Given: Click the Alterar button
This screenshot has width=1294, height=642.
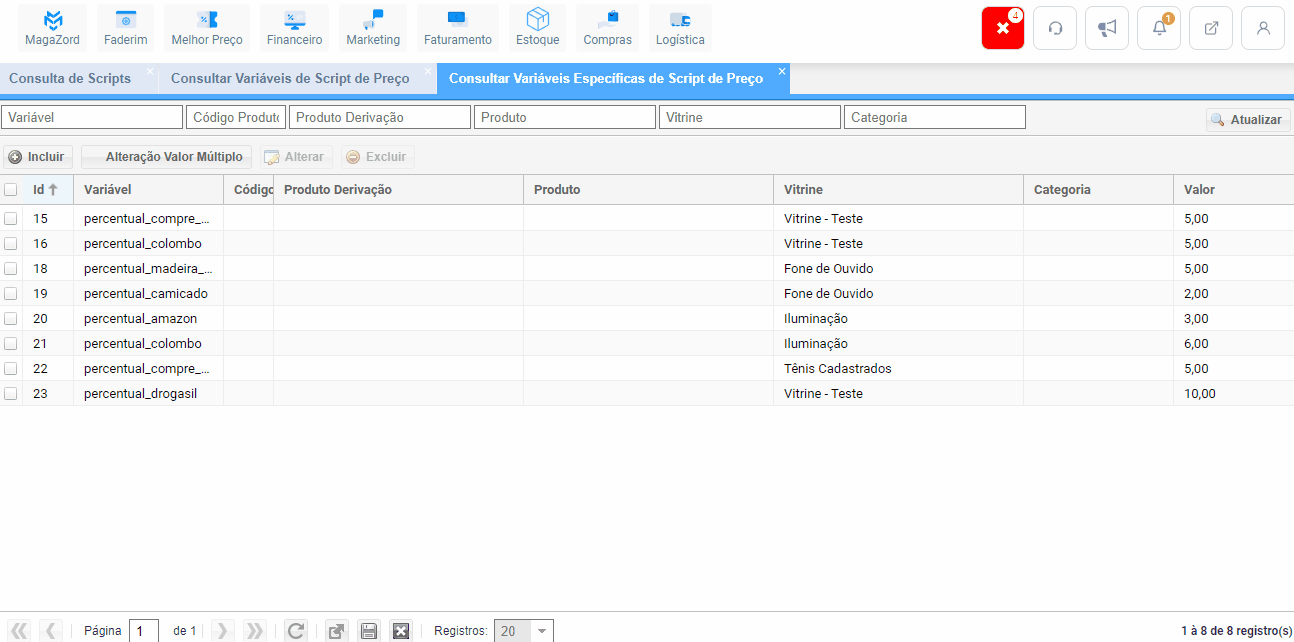Looking at the screenshot, I should (294, 157).
